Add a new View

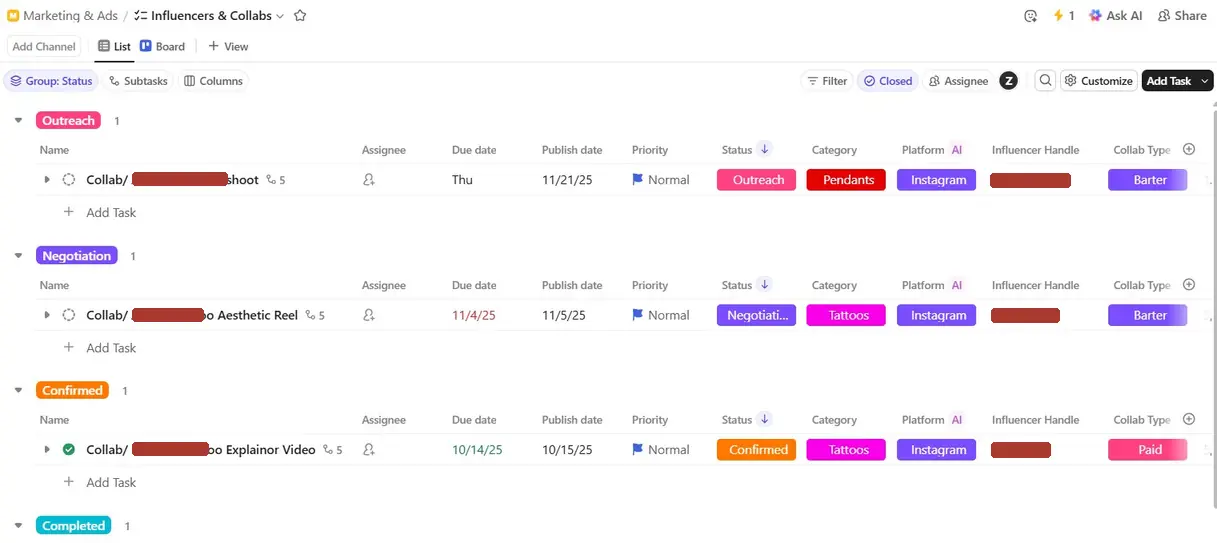tap(228, 46)
